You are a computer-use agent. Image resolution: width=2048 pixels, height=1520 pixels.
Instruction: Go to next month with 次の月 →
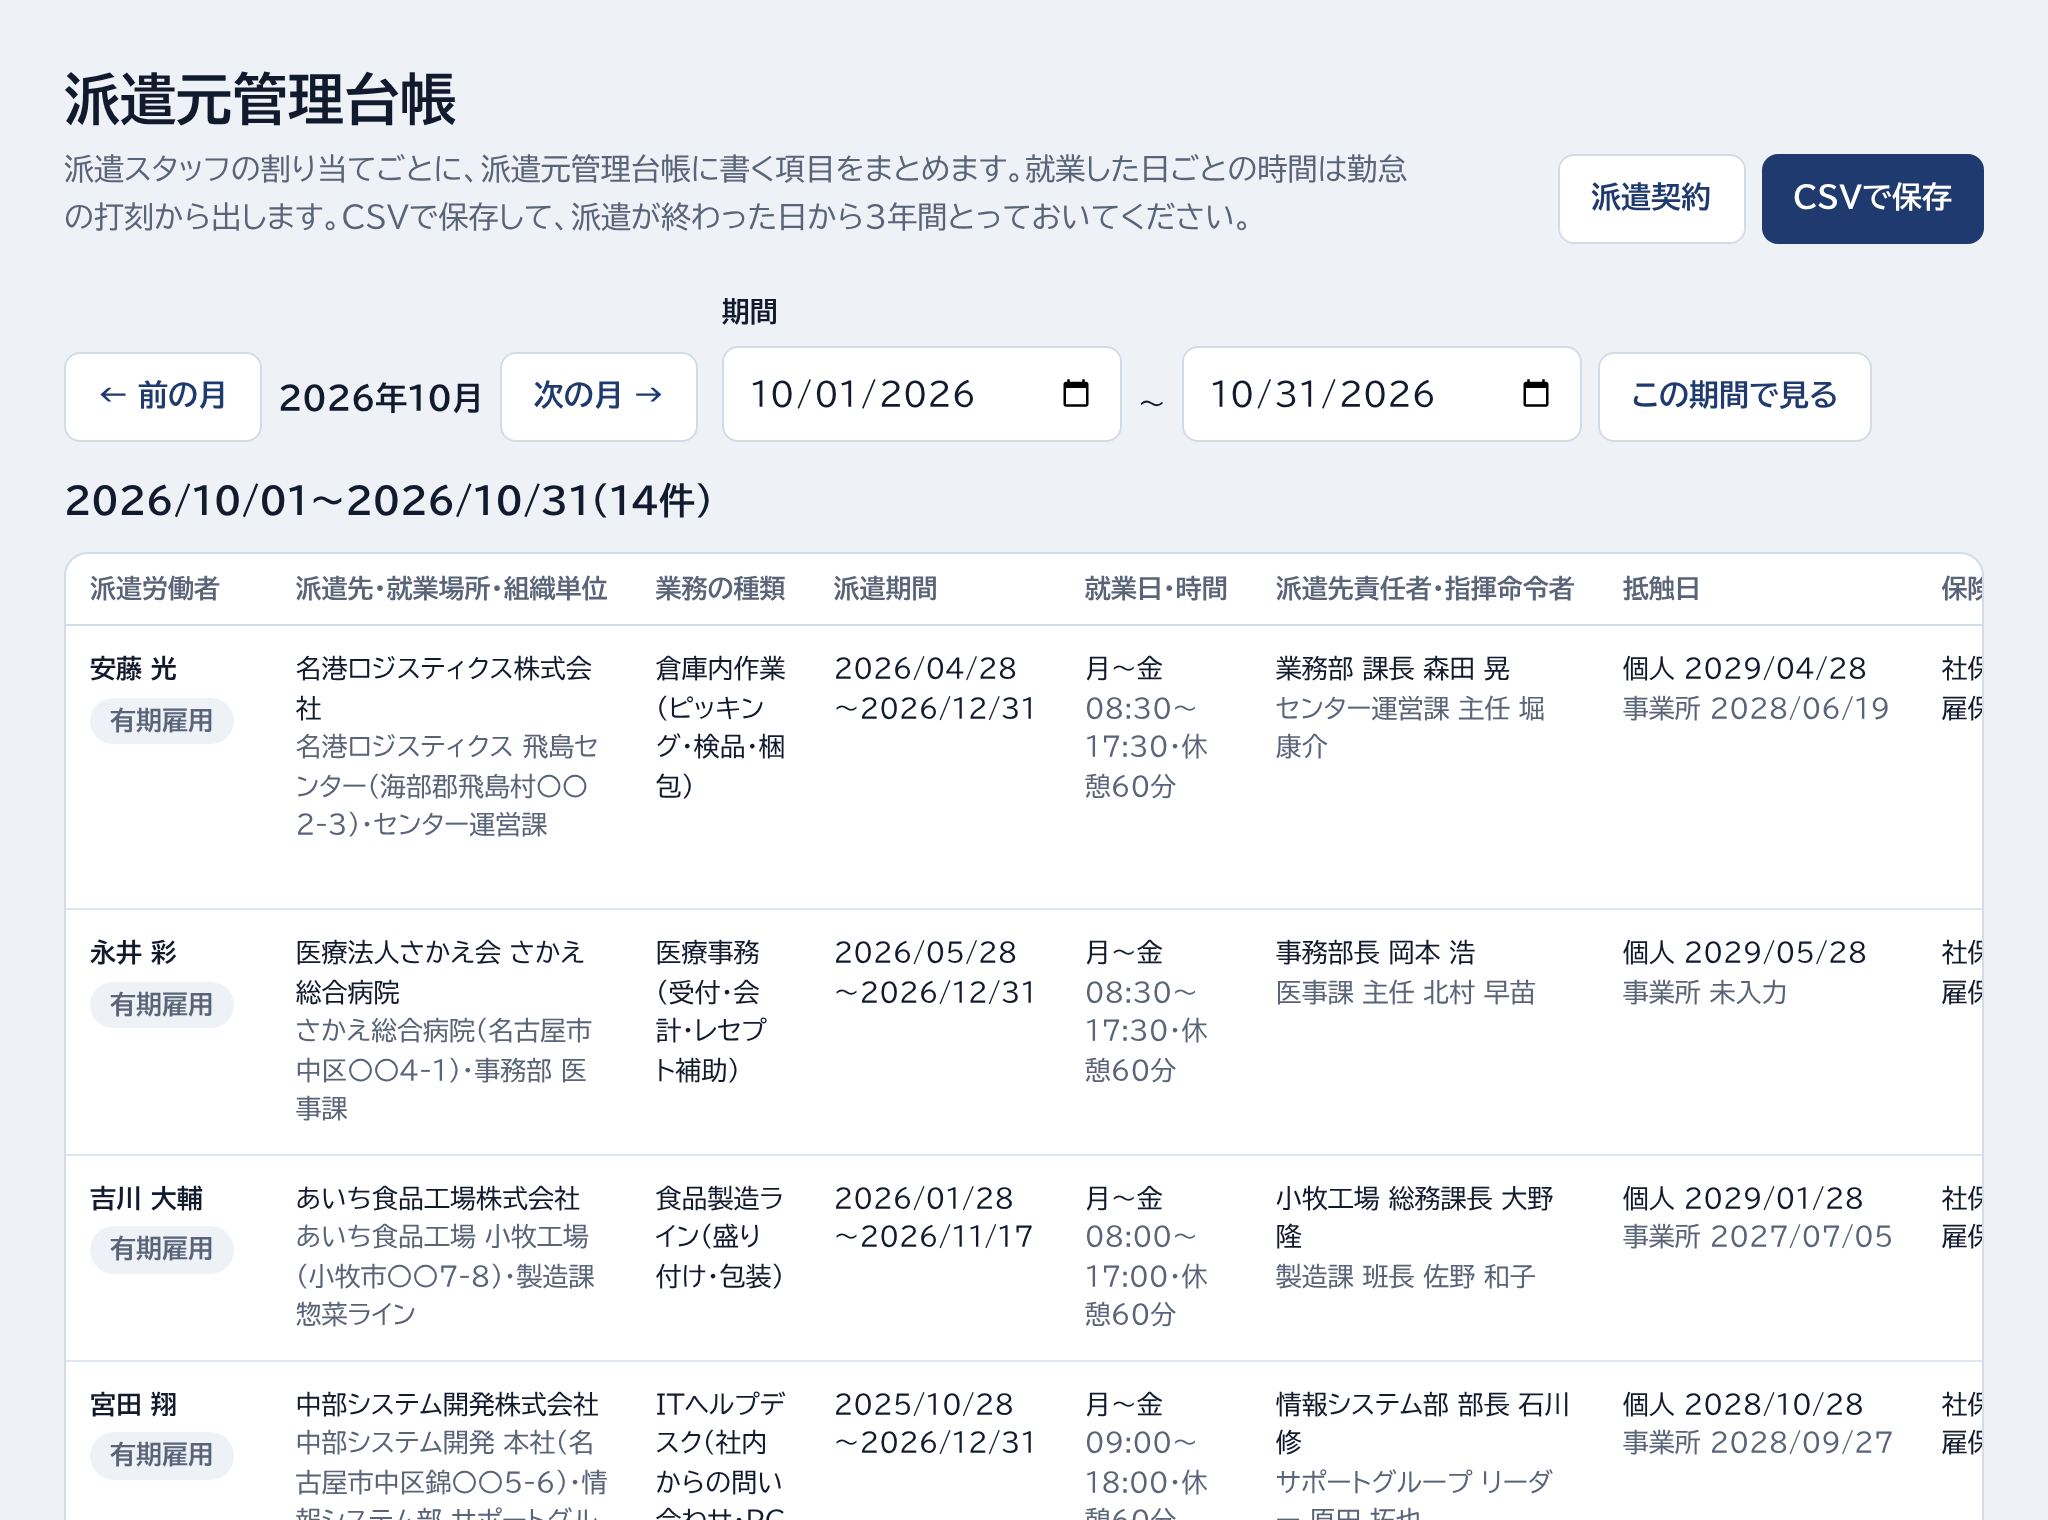(x=598, y=396)
